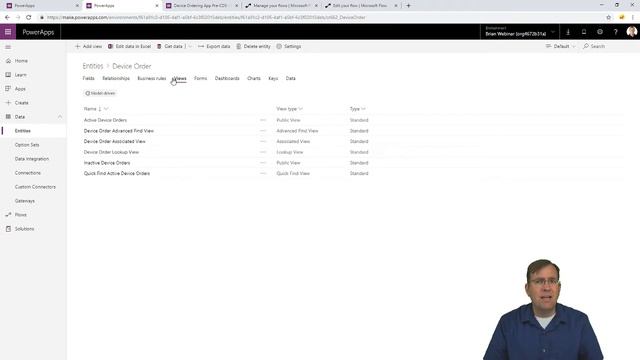Open the download icon in header
Screen dimensions: 640x360
coord(568,32)
